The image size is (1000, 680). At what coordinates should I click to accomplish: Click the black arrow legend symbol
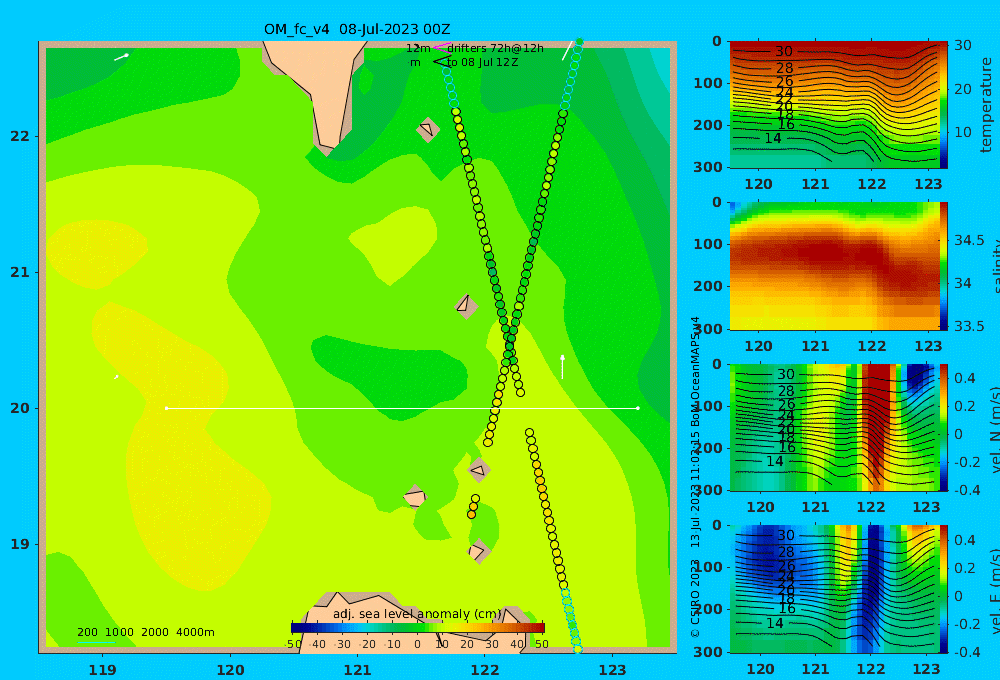pos(441,62)
